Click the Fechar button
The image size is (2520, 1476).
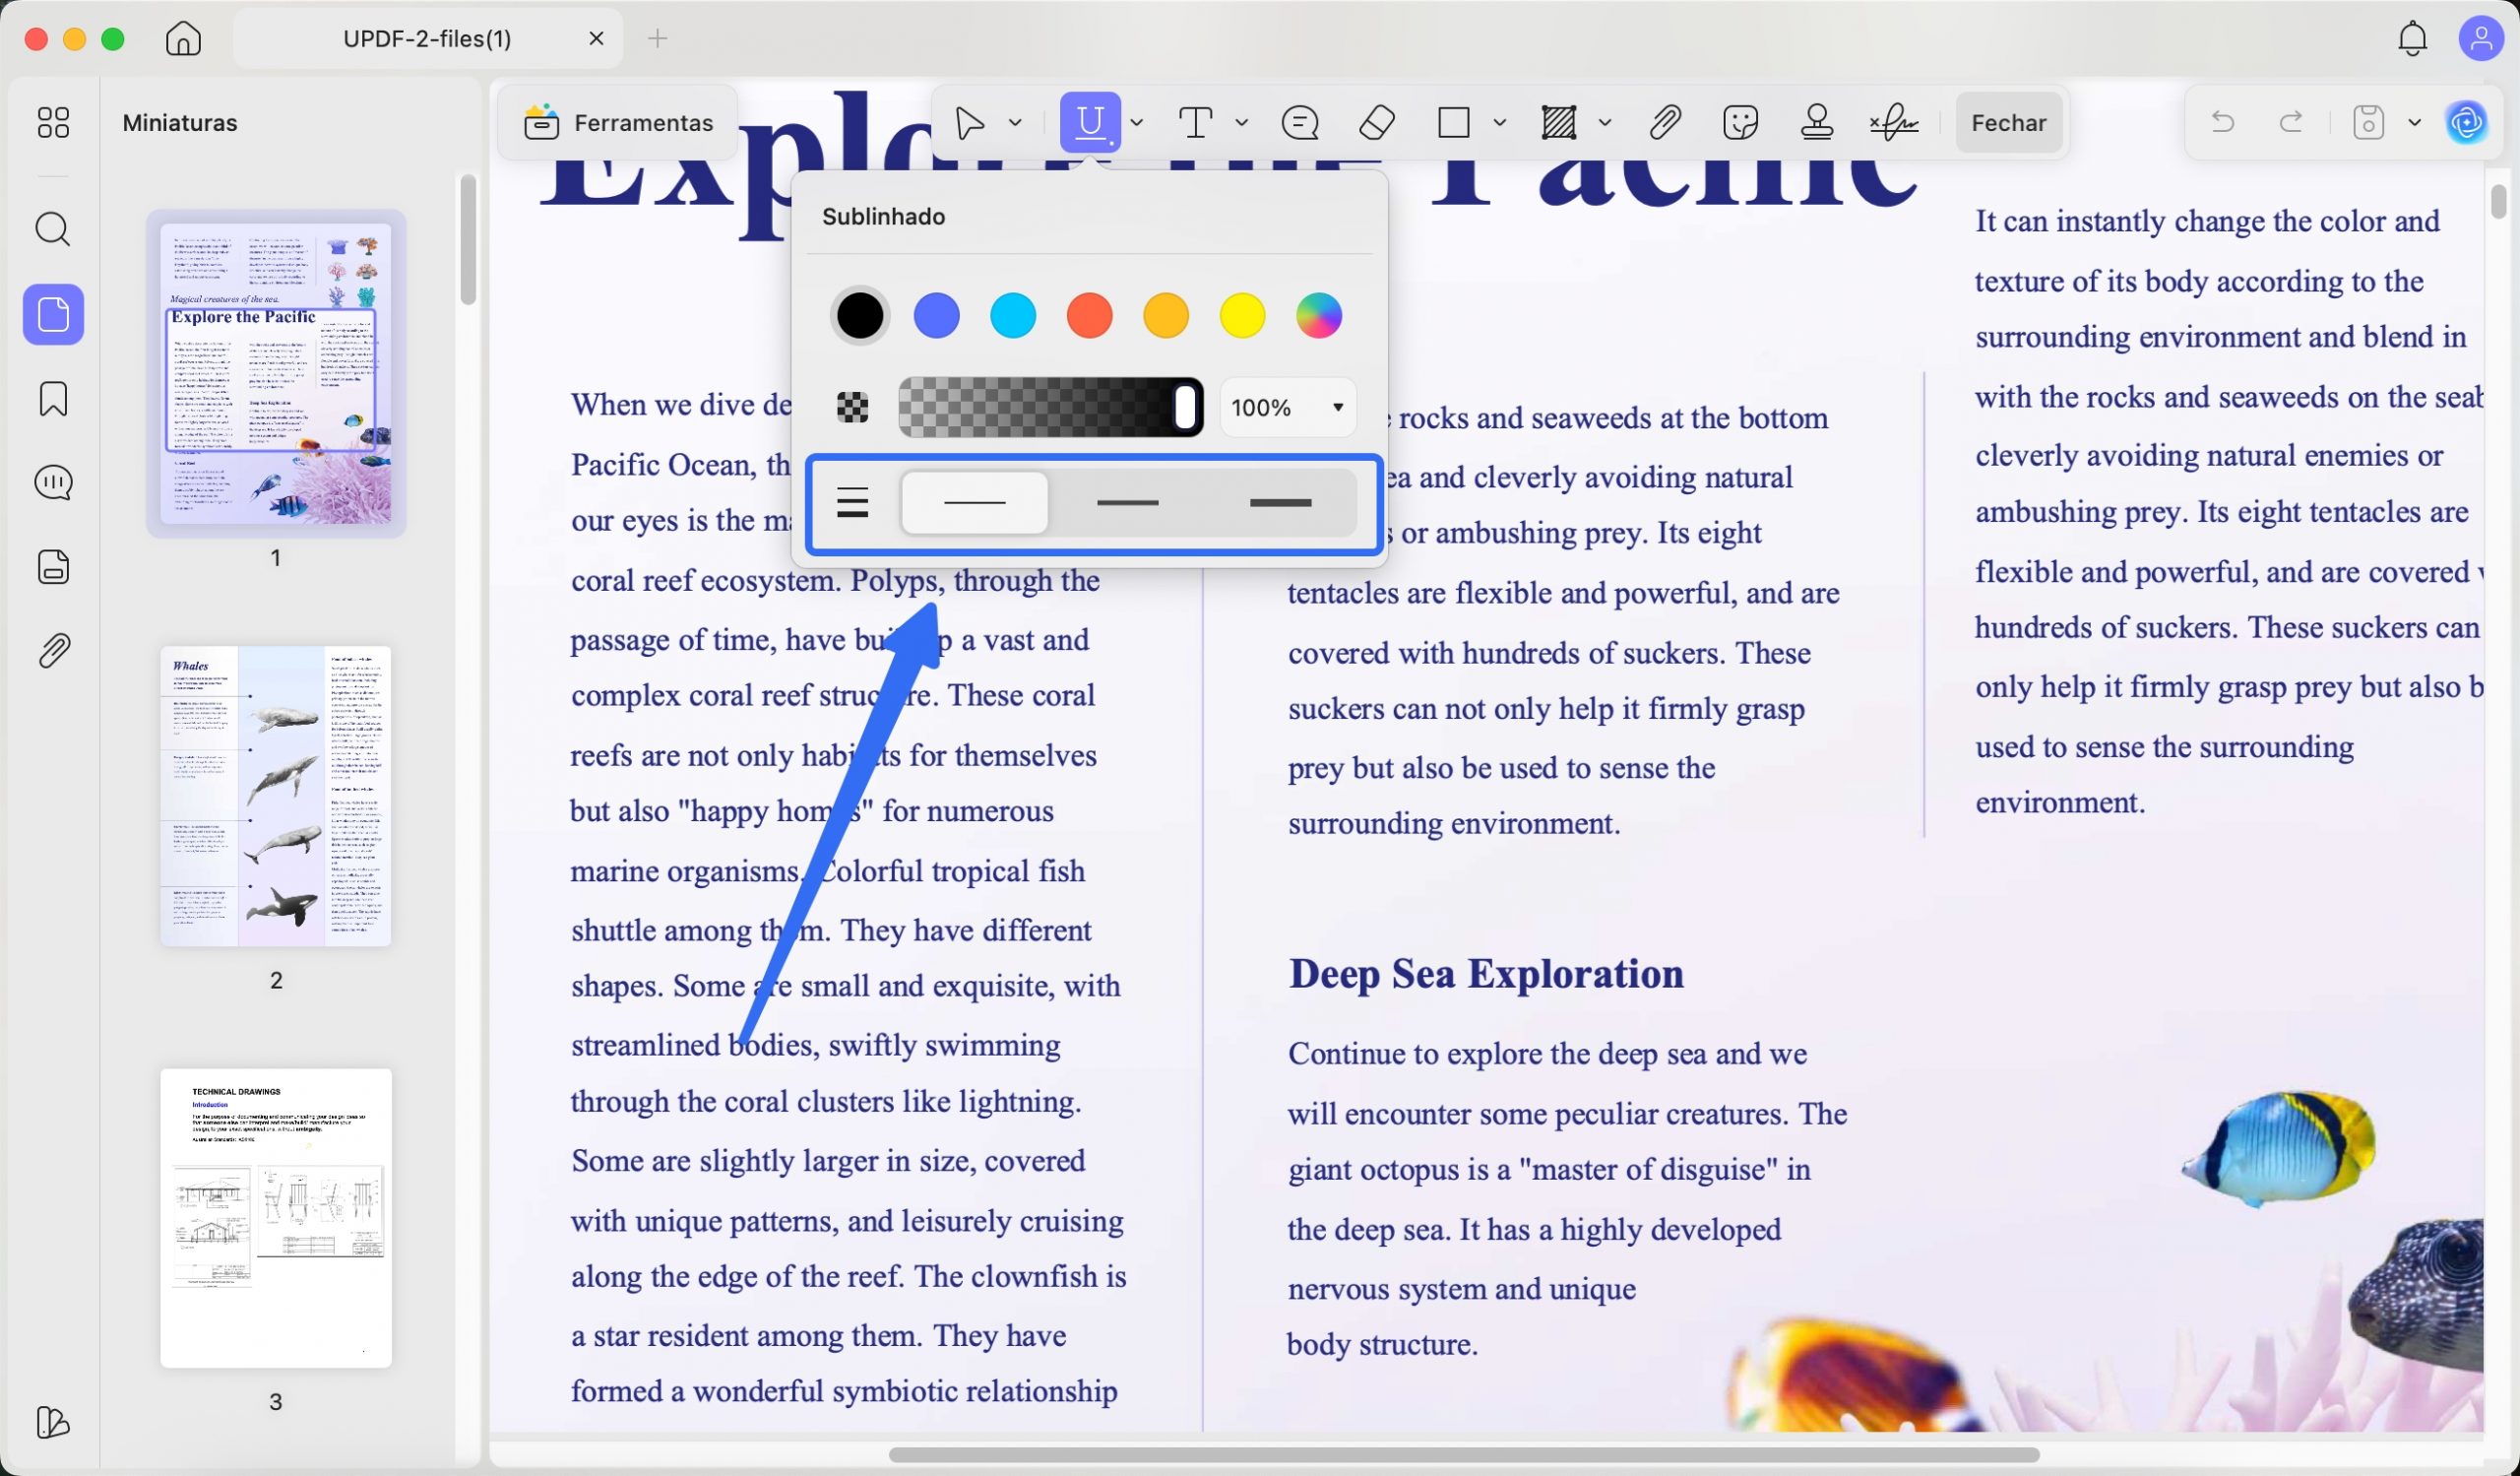2008,122
